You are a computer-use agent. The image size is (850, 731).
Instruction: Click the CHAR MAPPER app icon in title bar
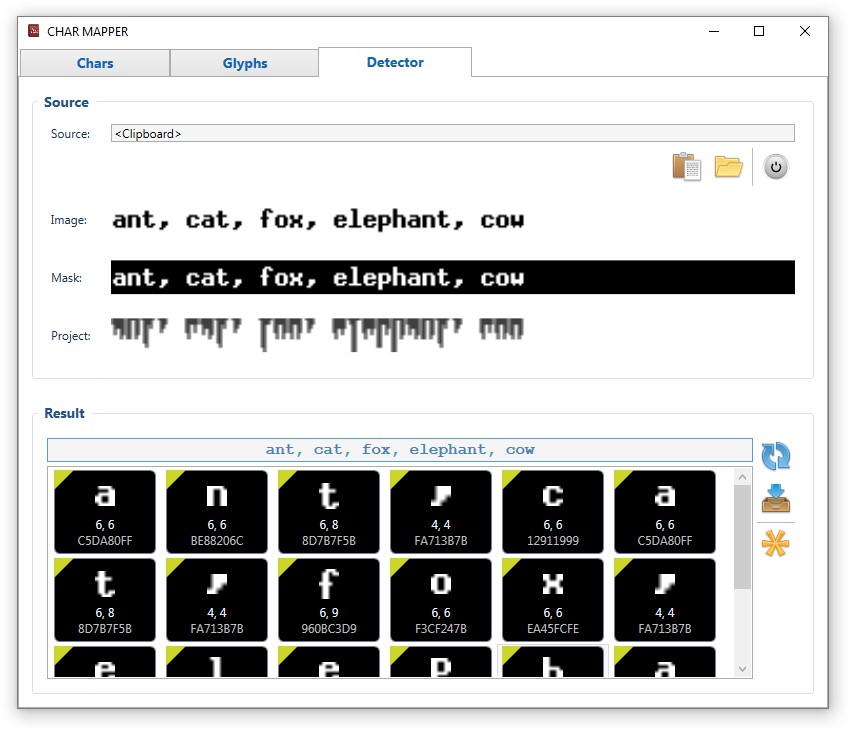pyautogui.click(x=34, y=30)
